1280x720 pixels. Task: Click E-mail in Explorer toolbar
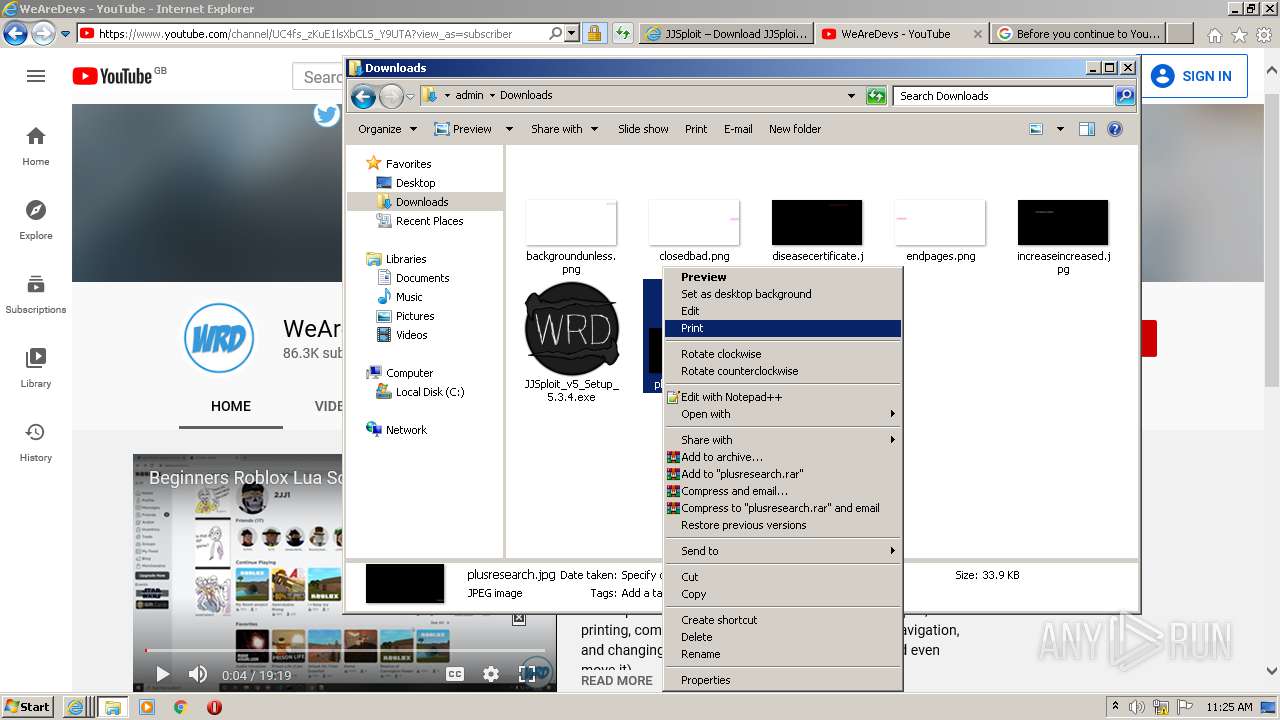(738, 129)
